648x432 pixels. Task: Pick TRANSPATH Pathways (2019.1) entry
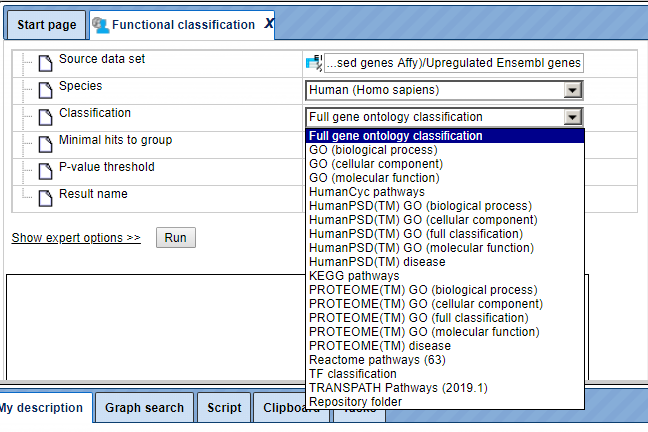coord(398,388)
